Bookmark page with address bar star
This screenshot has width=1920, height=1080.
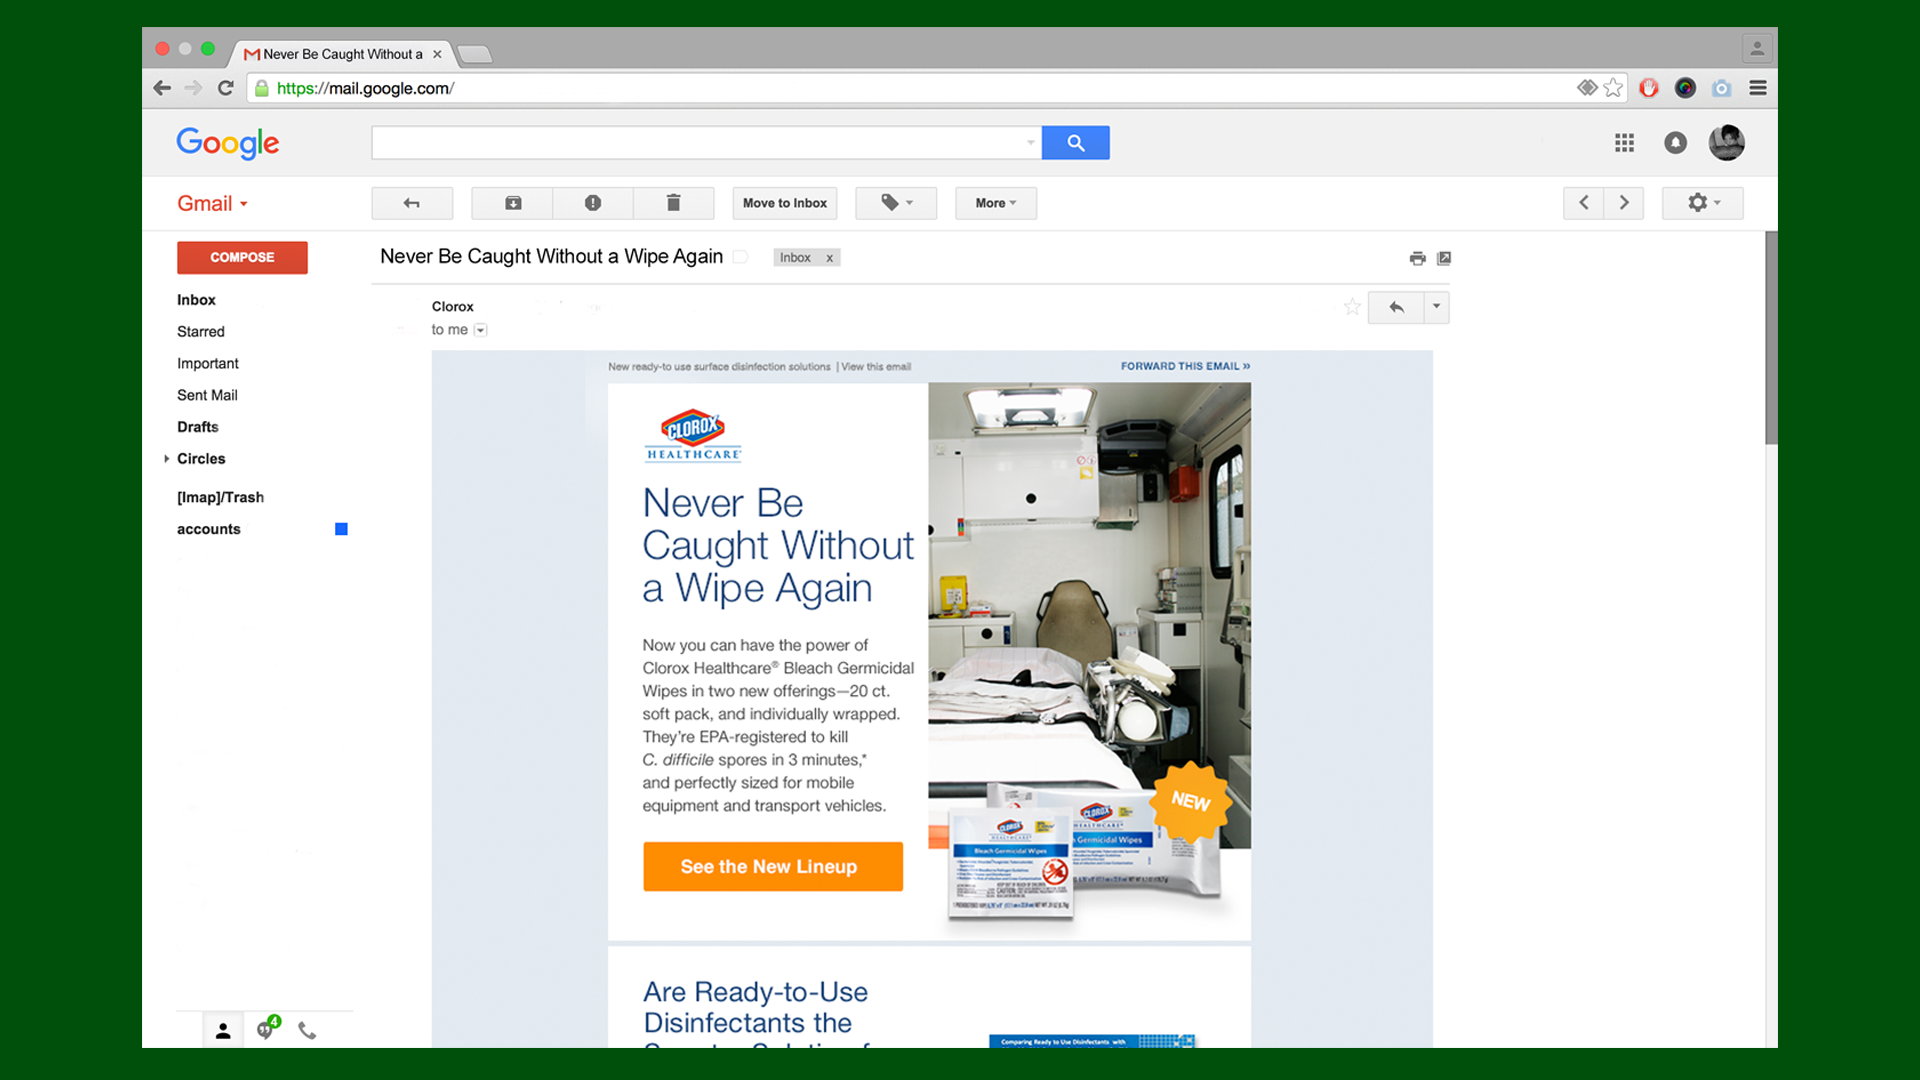tap(1613, 88)
